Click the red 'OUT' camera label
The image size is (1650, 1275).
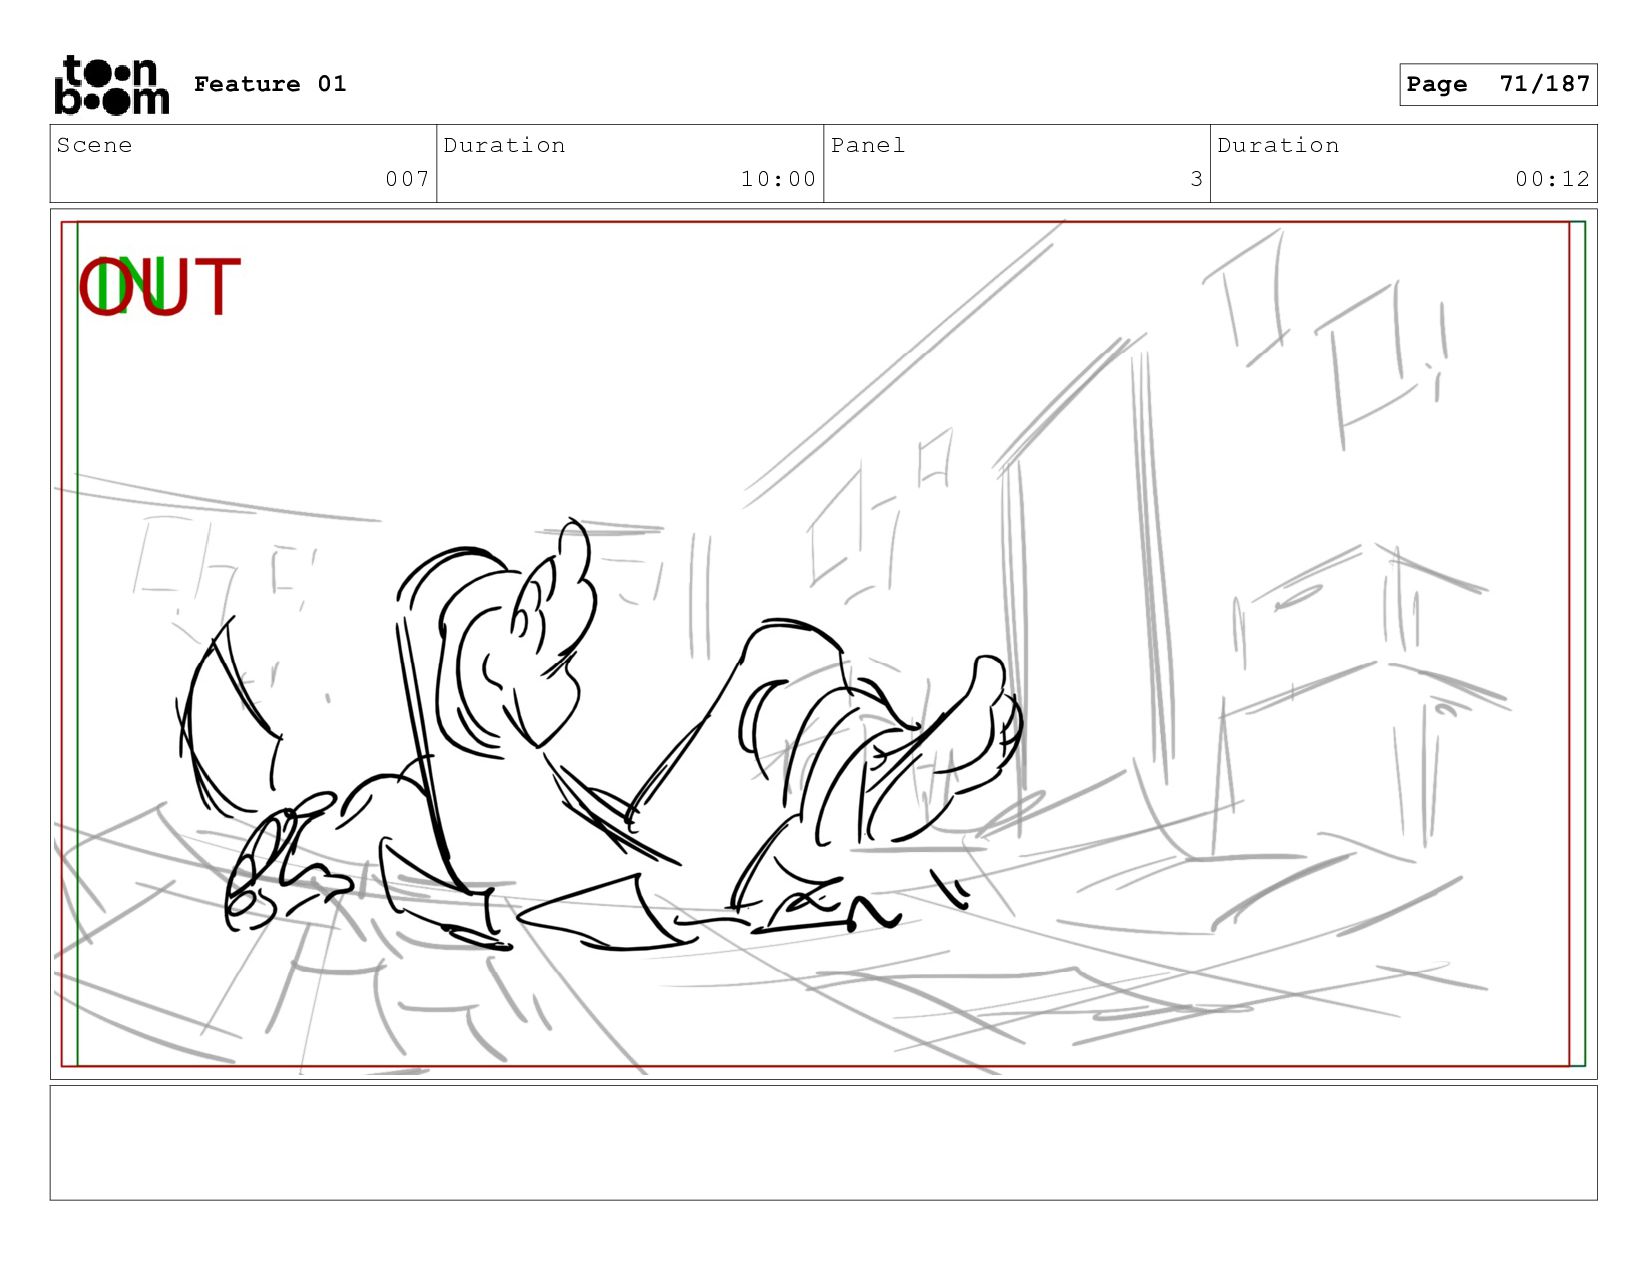point(160,288)
